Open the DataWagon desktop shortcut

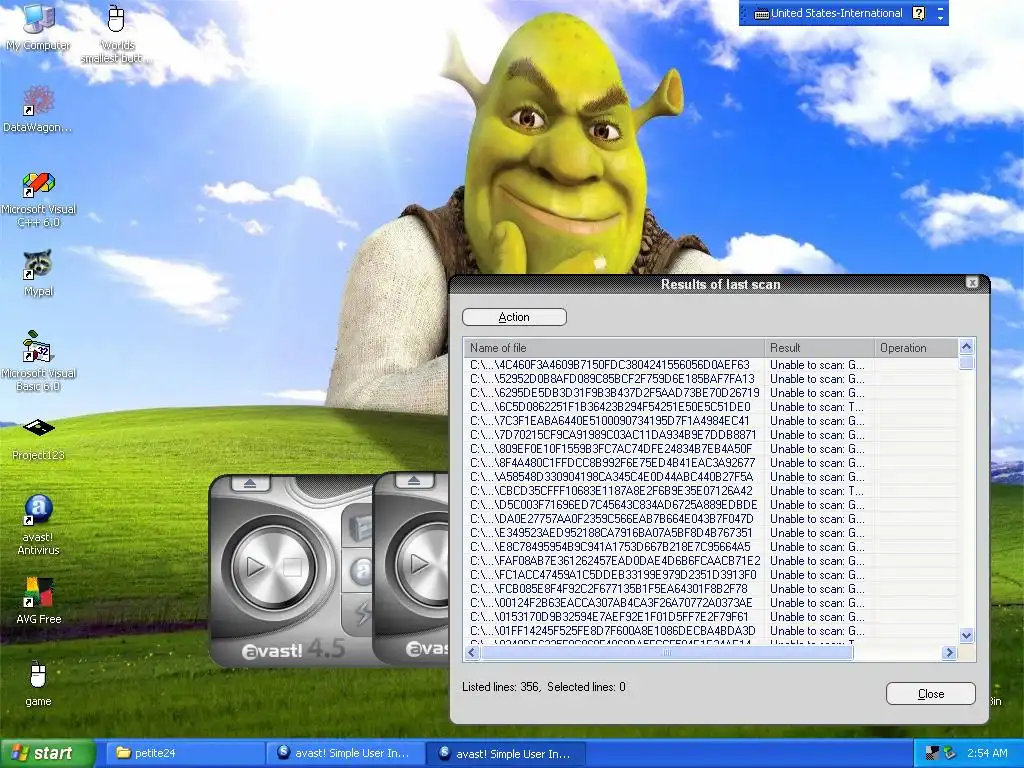38,110
